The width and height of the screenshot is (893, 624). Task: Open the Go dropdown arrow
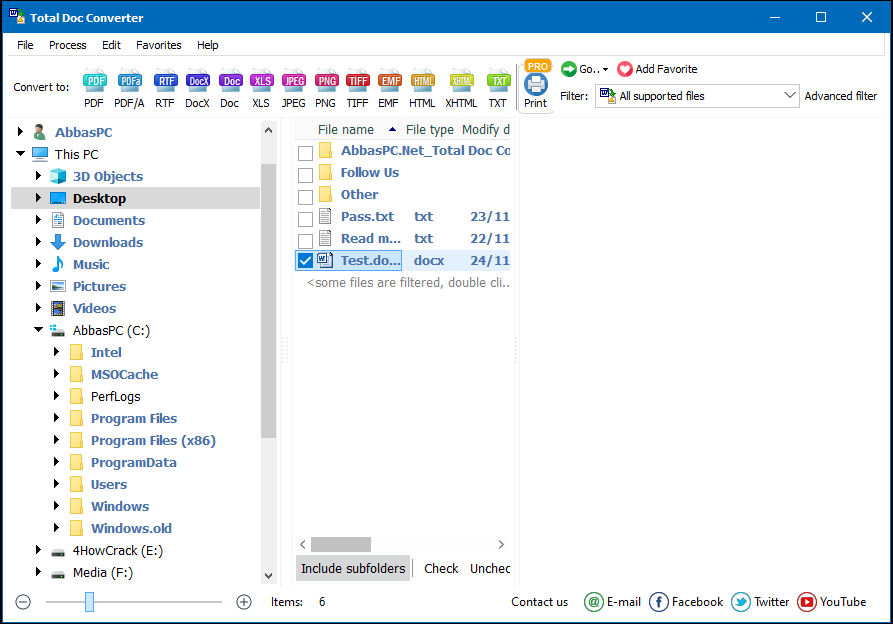pos(605,69)
